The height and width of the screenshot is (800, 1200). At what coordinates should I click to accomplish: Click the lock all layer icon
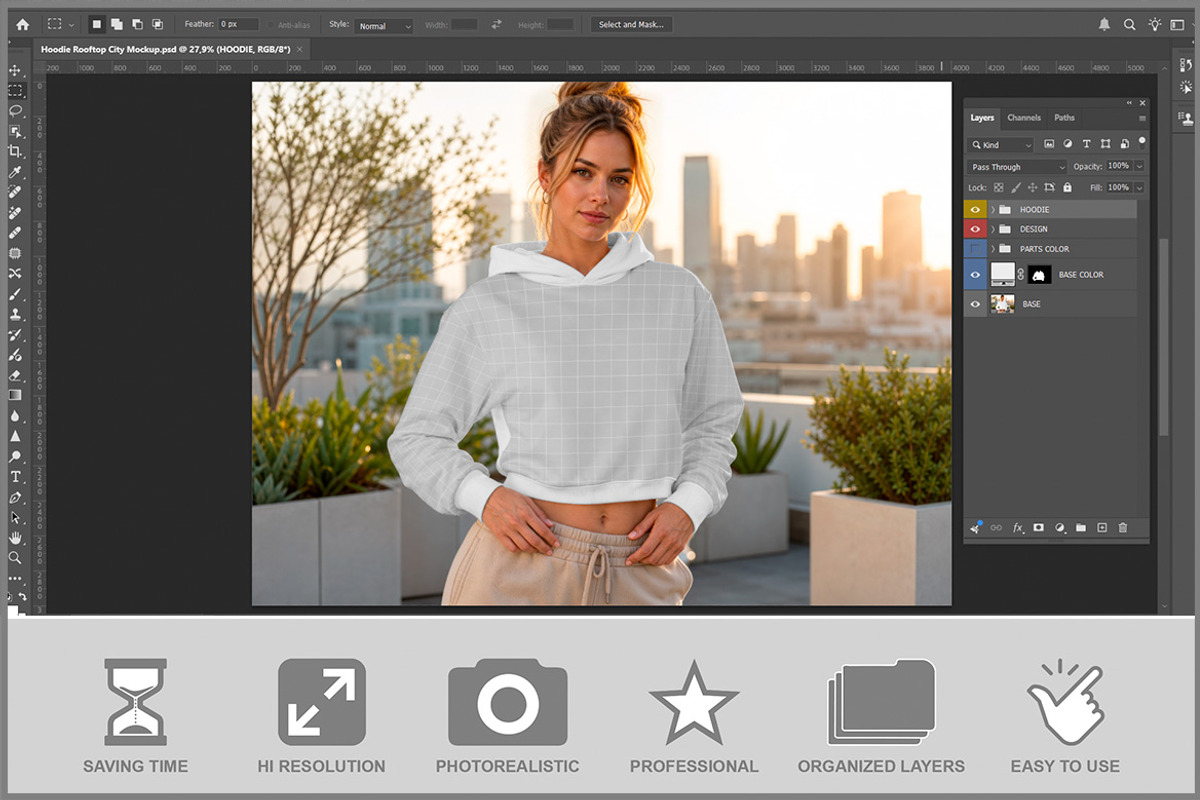(1067, 187)
